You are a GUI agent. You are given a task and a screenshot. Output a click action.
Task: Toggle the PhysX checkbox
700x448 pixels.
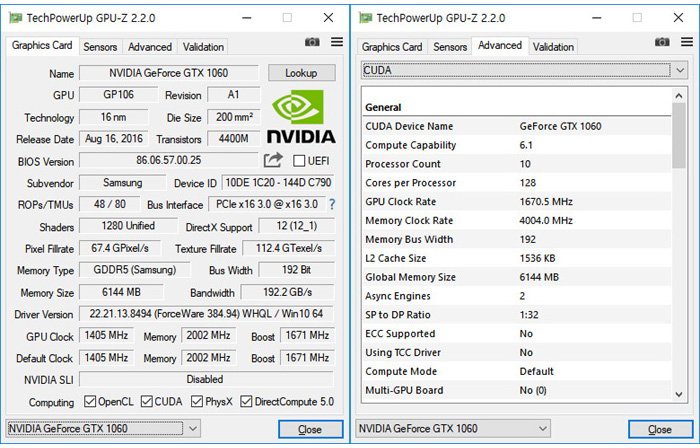pyautogui.click(x=197, y=401)
